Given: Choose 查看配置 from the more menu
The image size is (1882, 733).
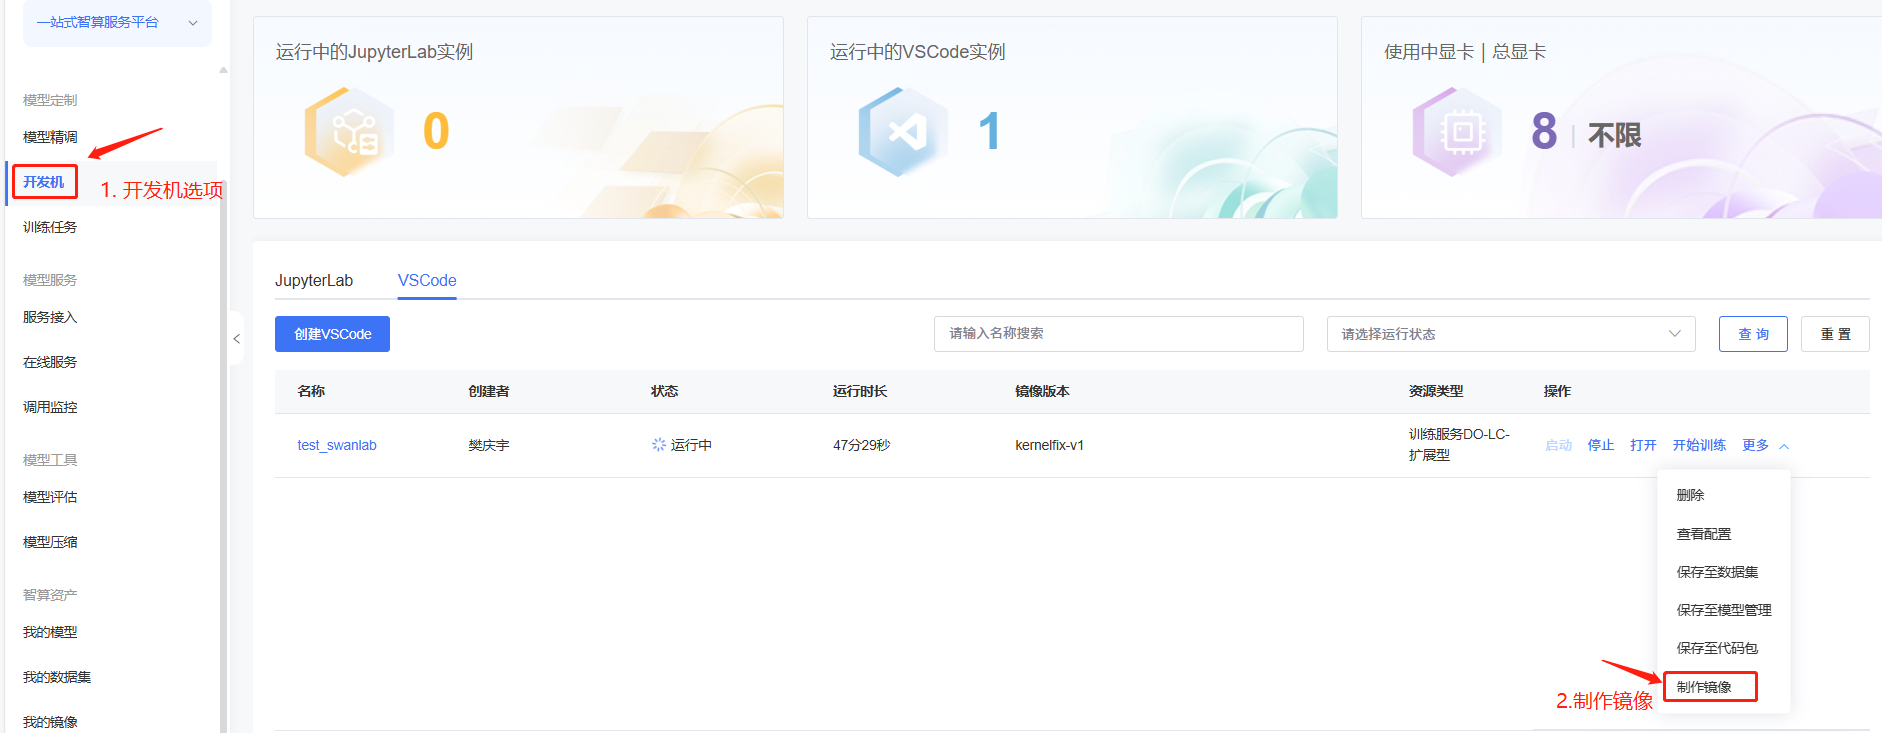Looking at the screenshot, I should point(1704,534).
